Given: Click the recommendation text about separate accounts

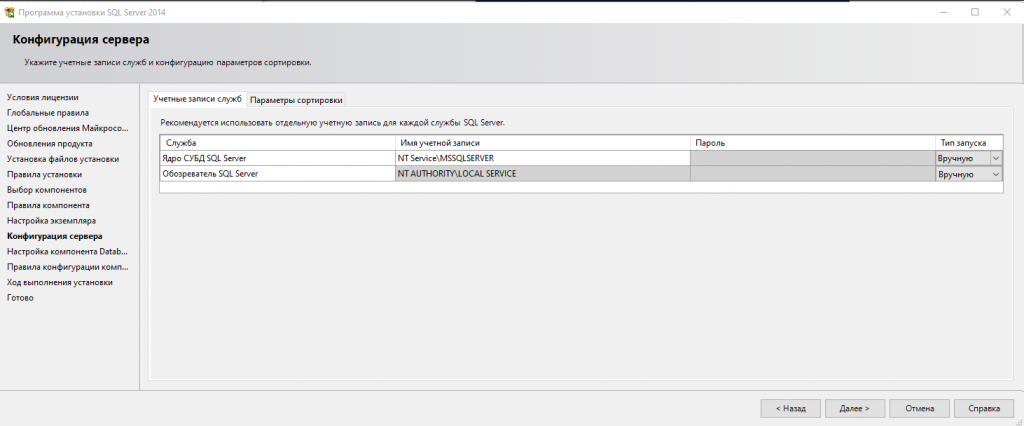Looking at the screenshot, I should (x=332, y=122).
